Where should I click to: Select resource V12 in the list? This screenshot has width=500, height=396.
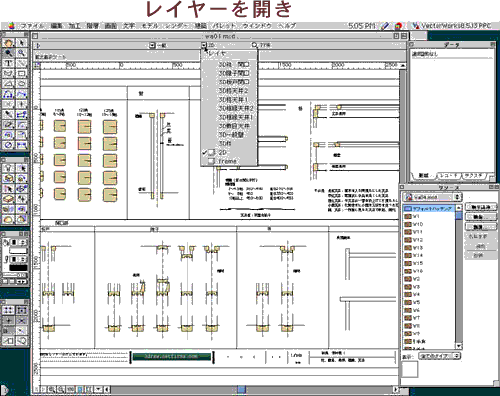tap(429, 240)
